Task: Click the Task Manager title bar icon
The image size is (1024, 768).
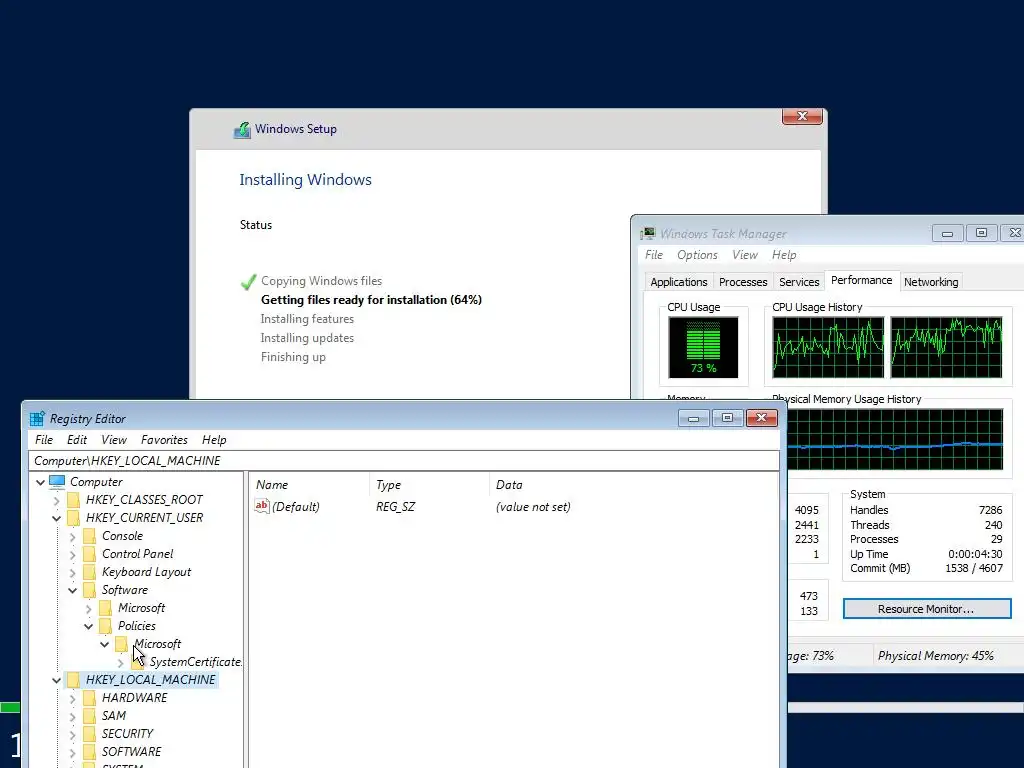Action: (648, 233)
